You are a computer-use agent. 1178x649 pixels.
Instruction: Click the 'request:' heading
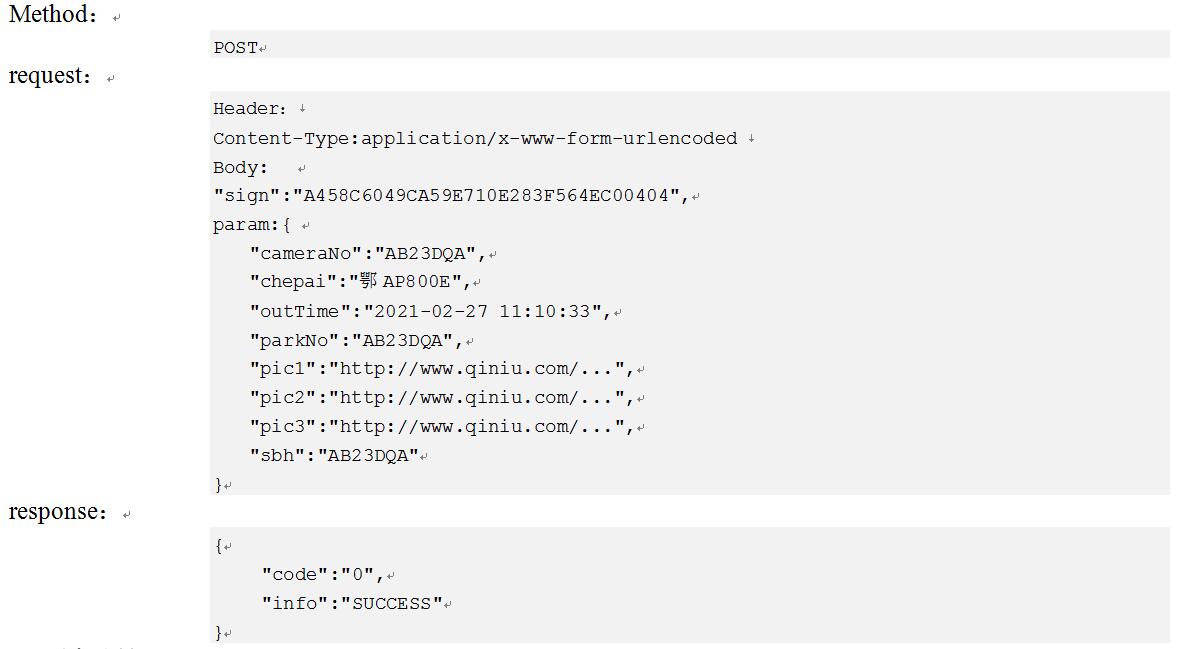[50, 76]
